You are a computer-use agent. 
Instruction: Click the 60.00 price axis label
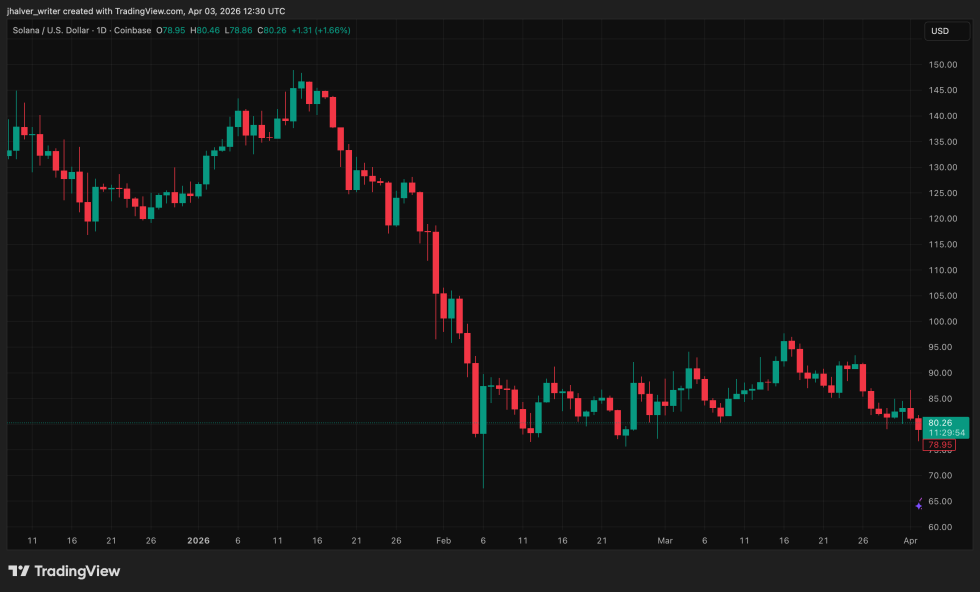940,527
